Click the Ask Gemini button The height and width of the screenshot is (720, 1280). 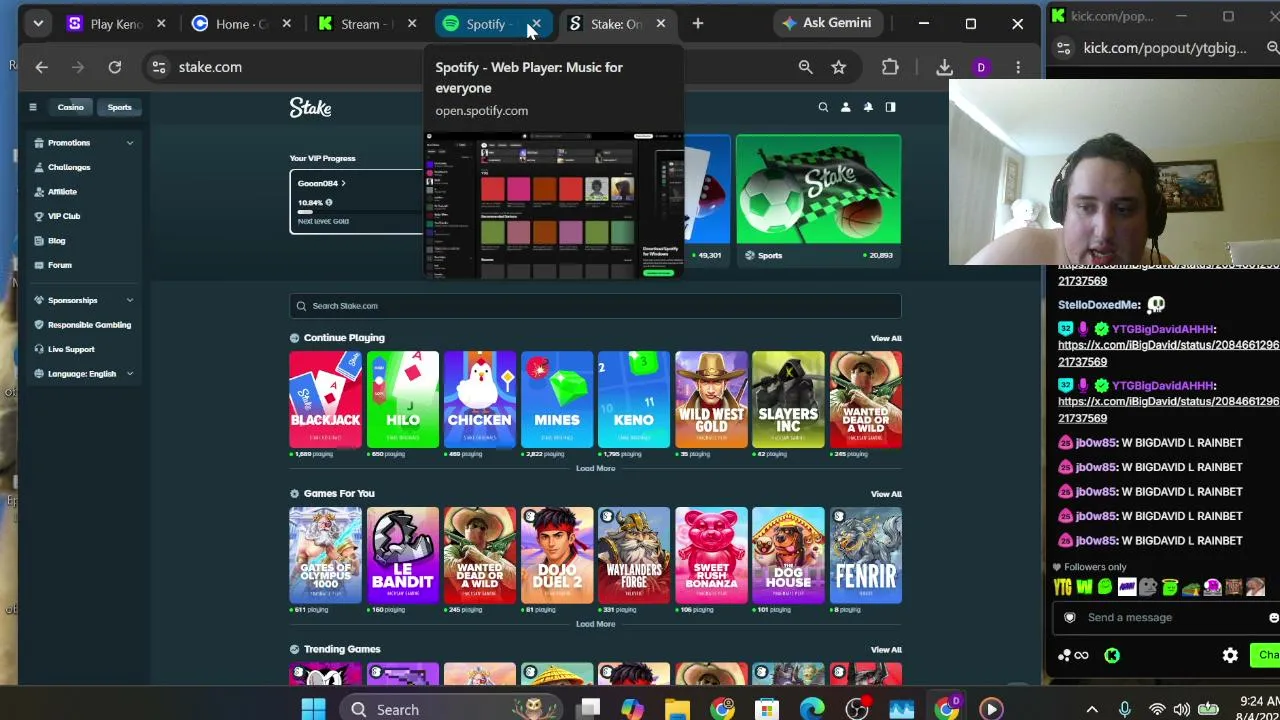pyautogui.click(x=828, y=23)
